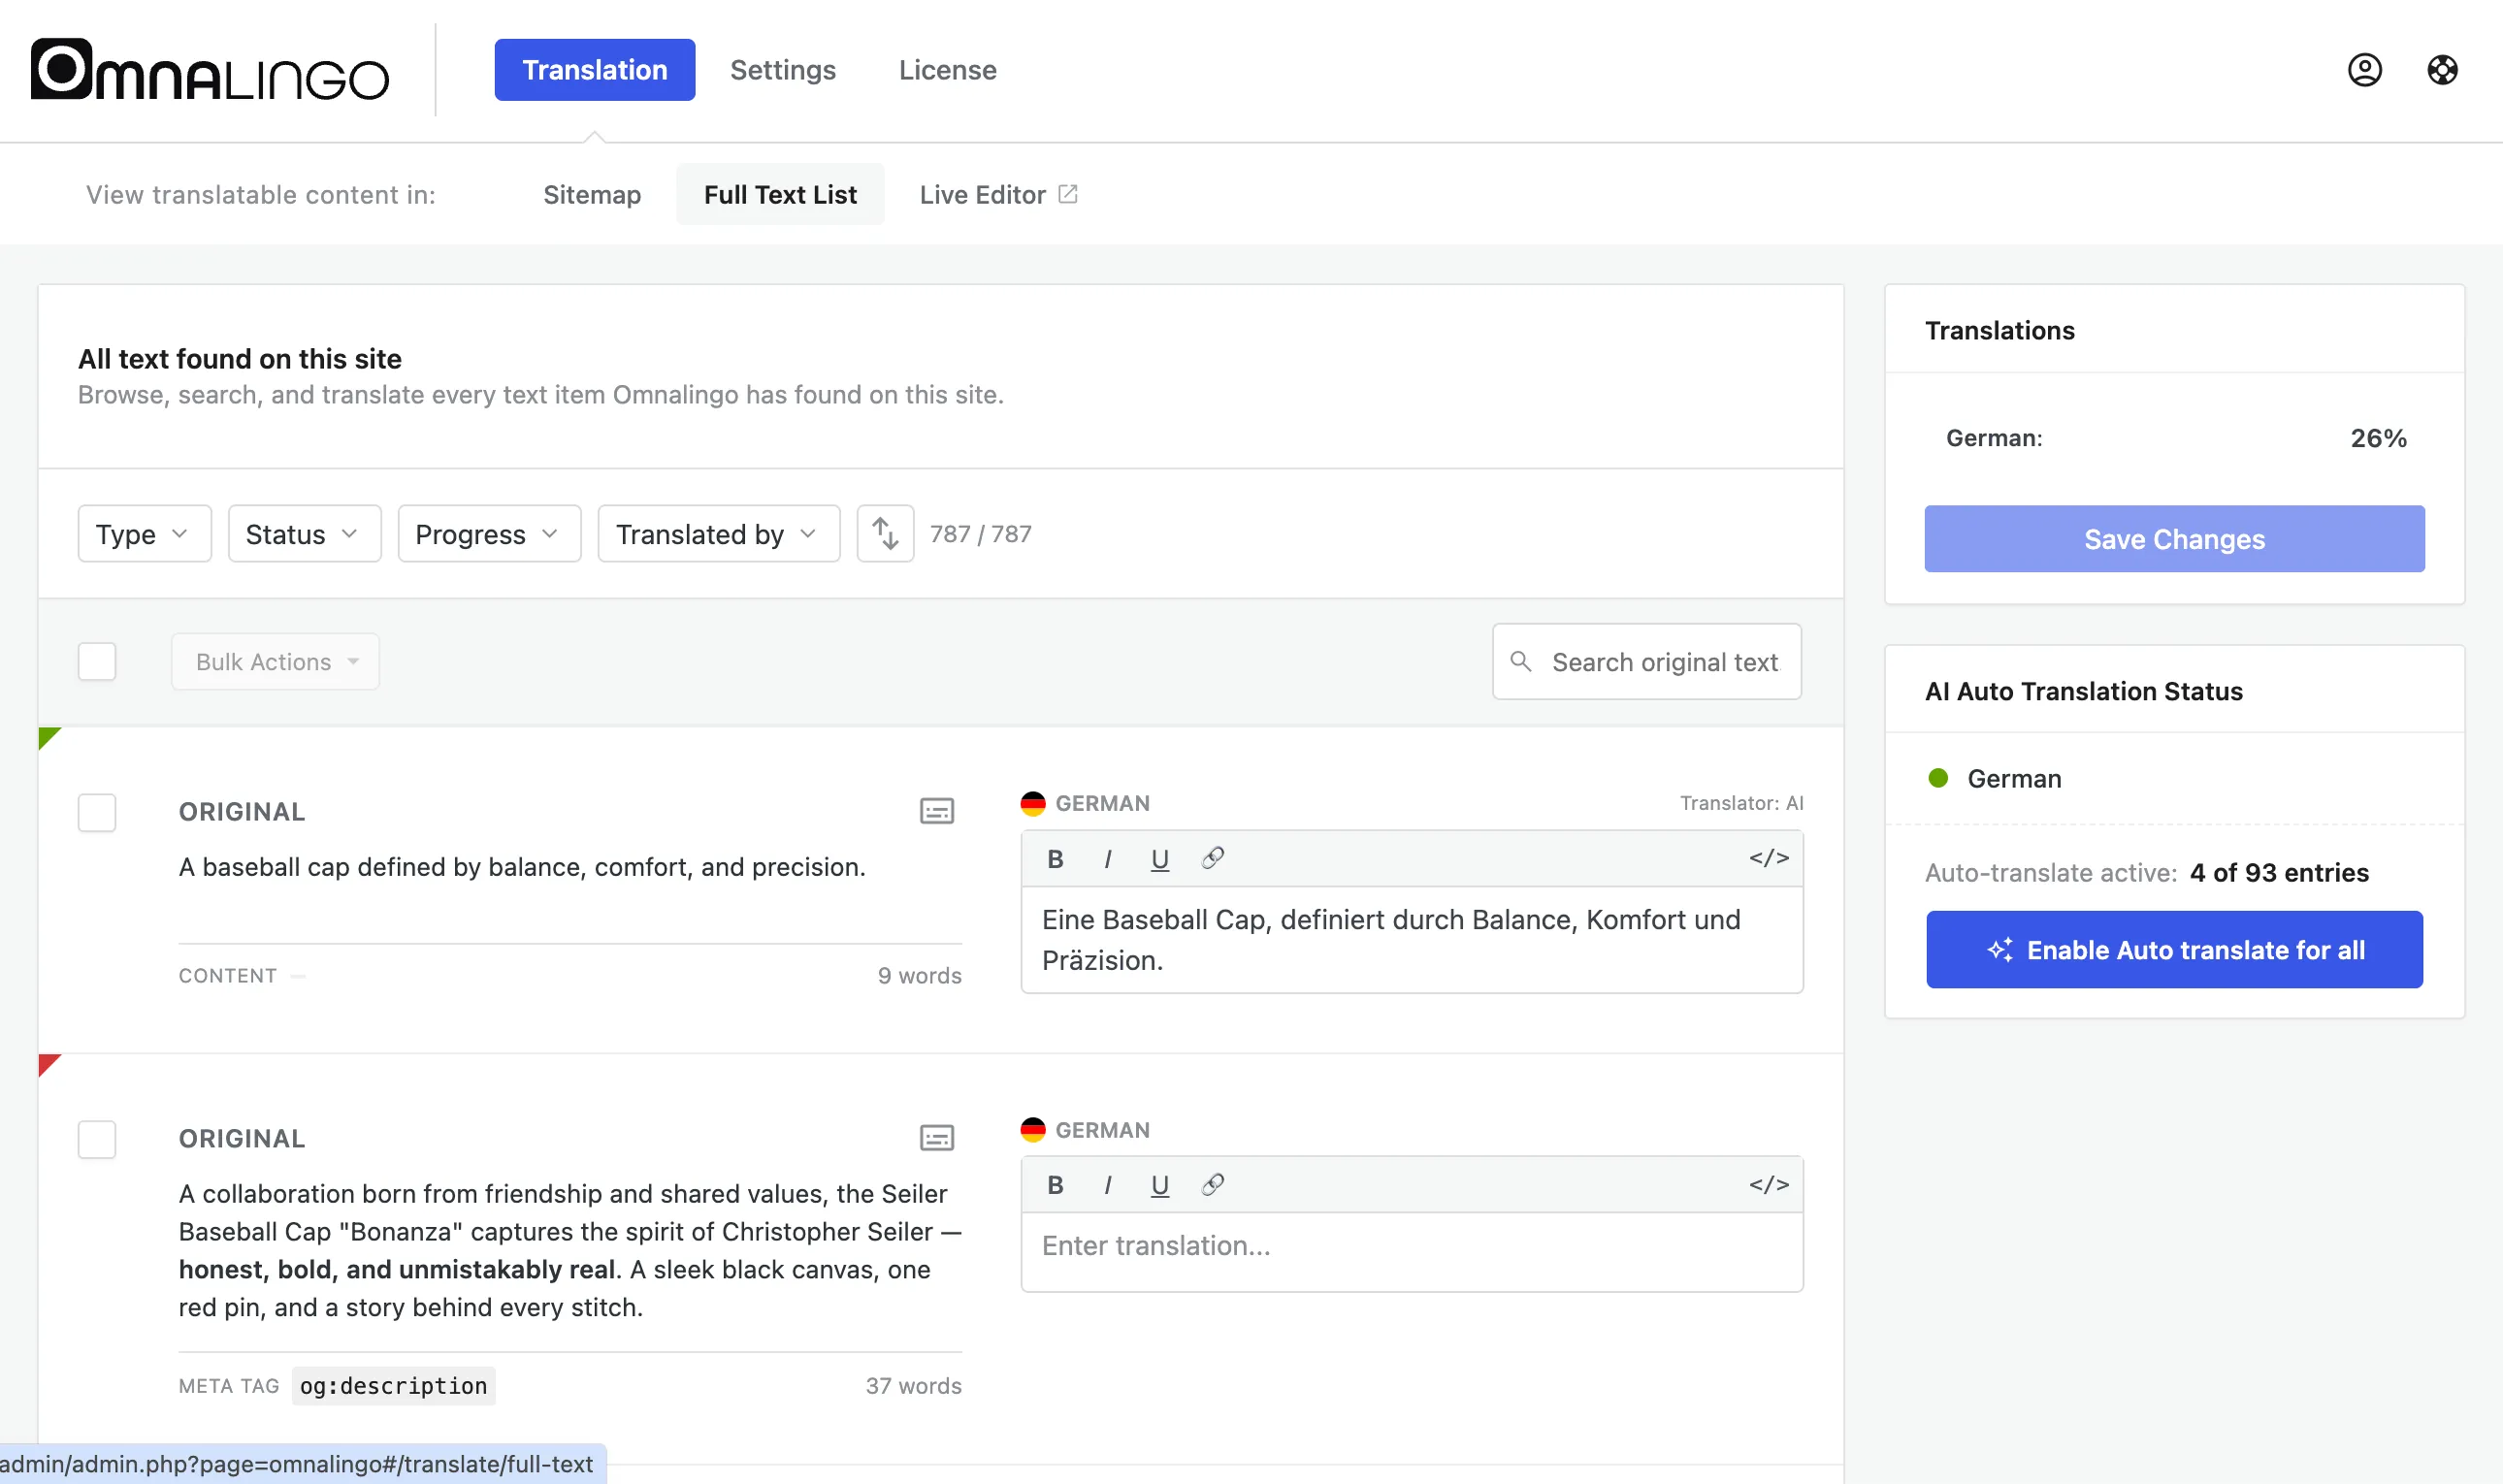Apply bold in baseball cap translation editor

tap(1055, 858)
